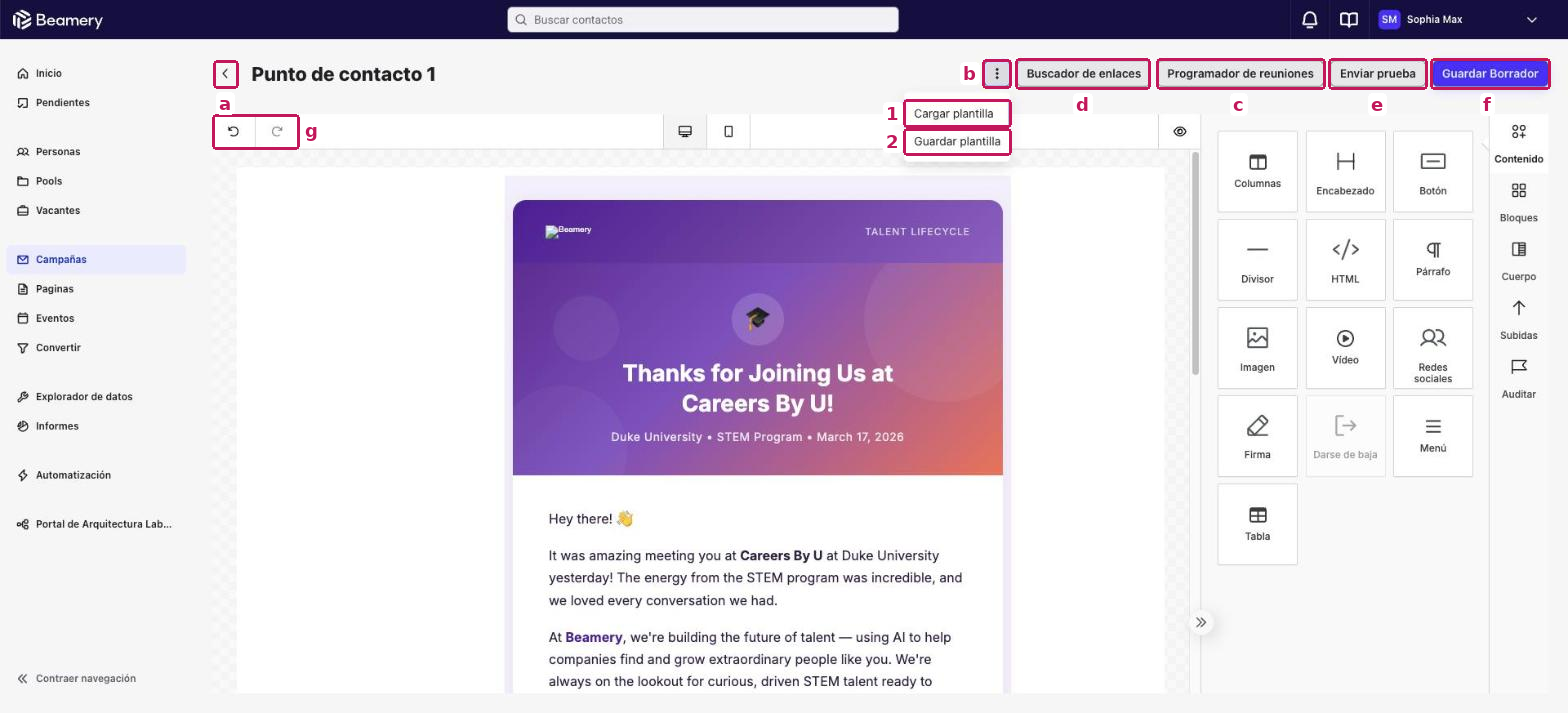Screen dimensions: 1568x713
Task: Select the Botón content block
Action: pos(1433,171)
